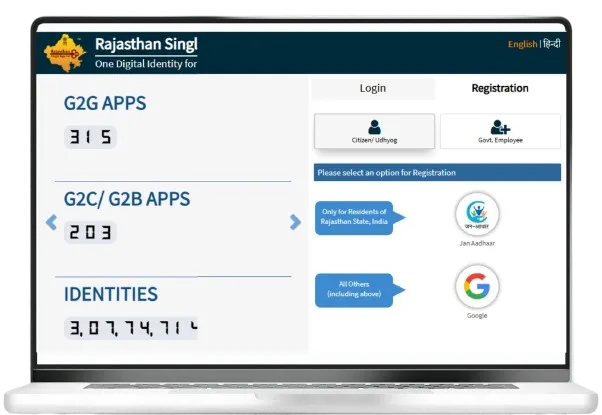
Task: Click 'Only for Residents of Rajasthan State' bubble
Action: (x=360, y=218)
